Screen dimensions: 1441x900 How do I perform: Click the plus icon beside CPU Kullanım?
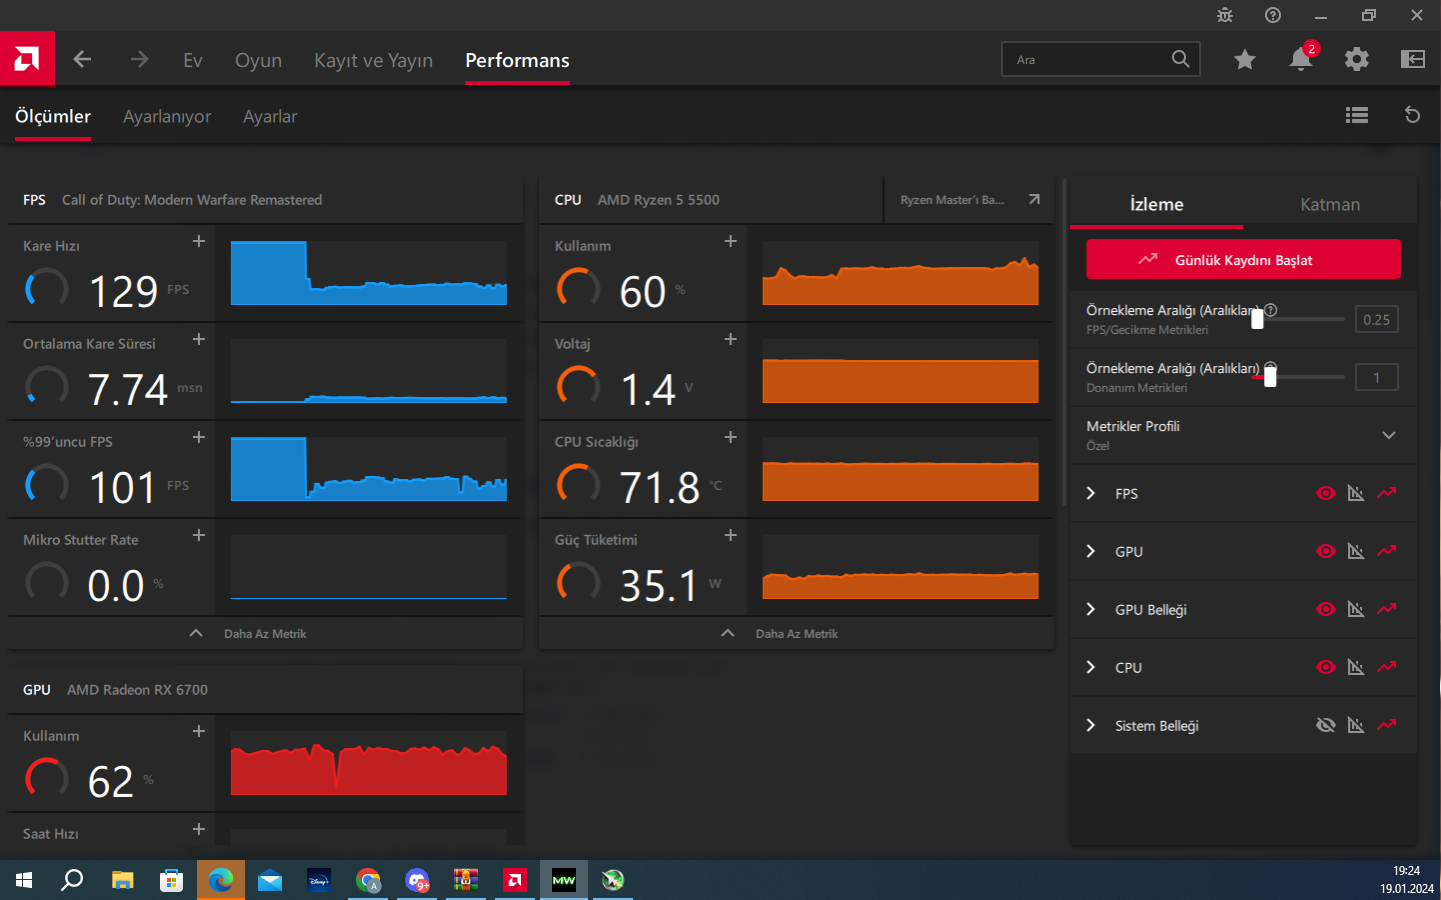pyautogui.click(x=731, y=241)
